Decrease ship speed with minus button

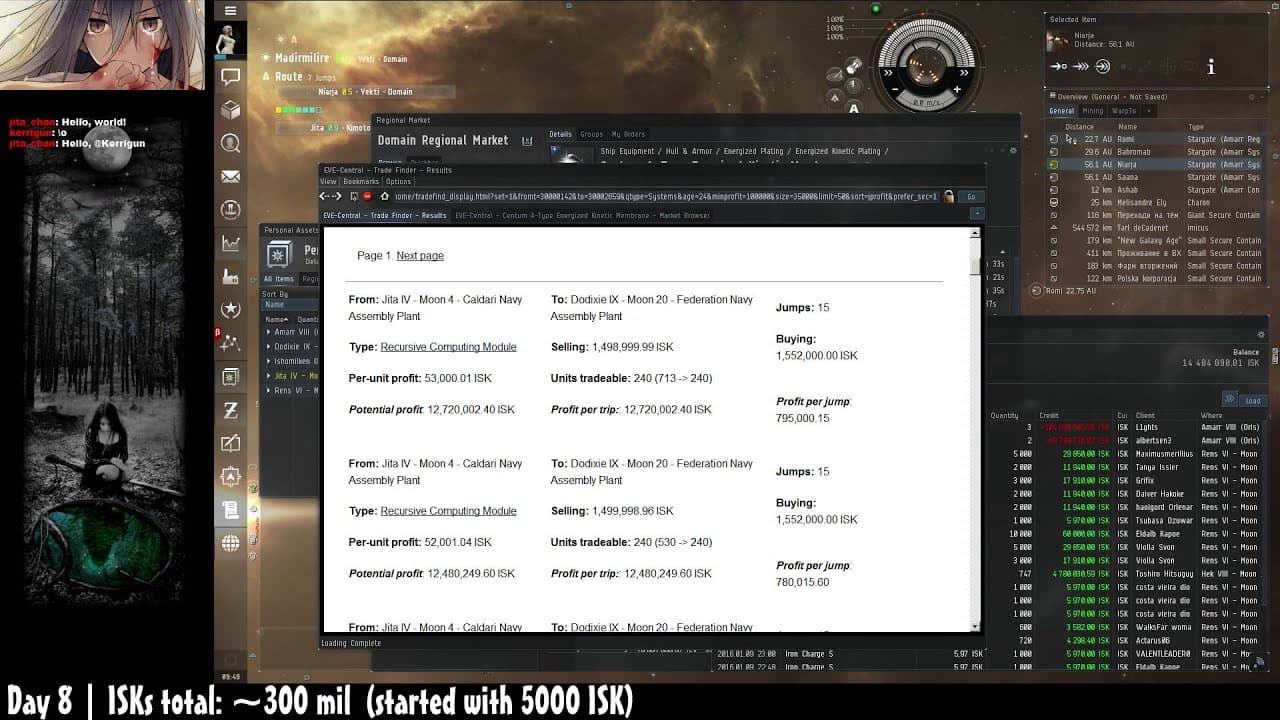click(894, 90)
